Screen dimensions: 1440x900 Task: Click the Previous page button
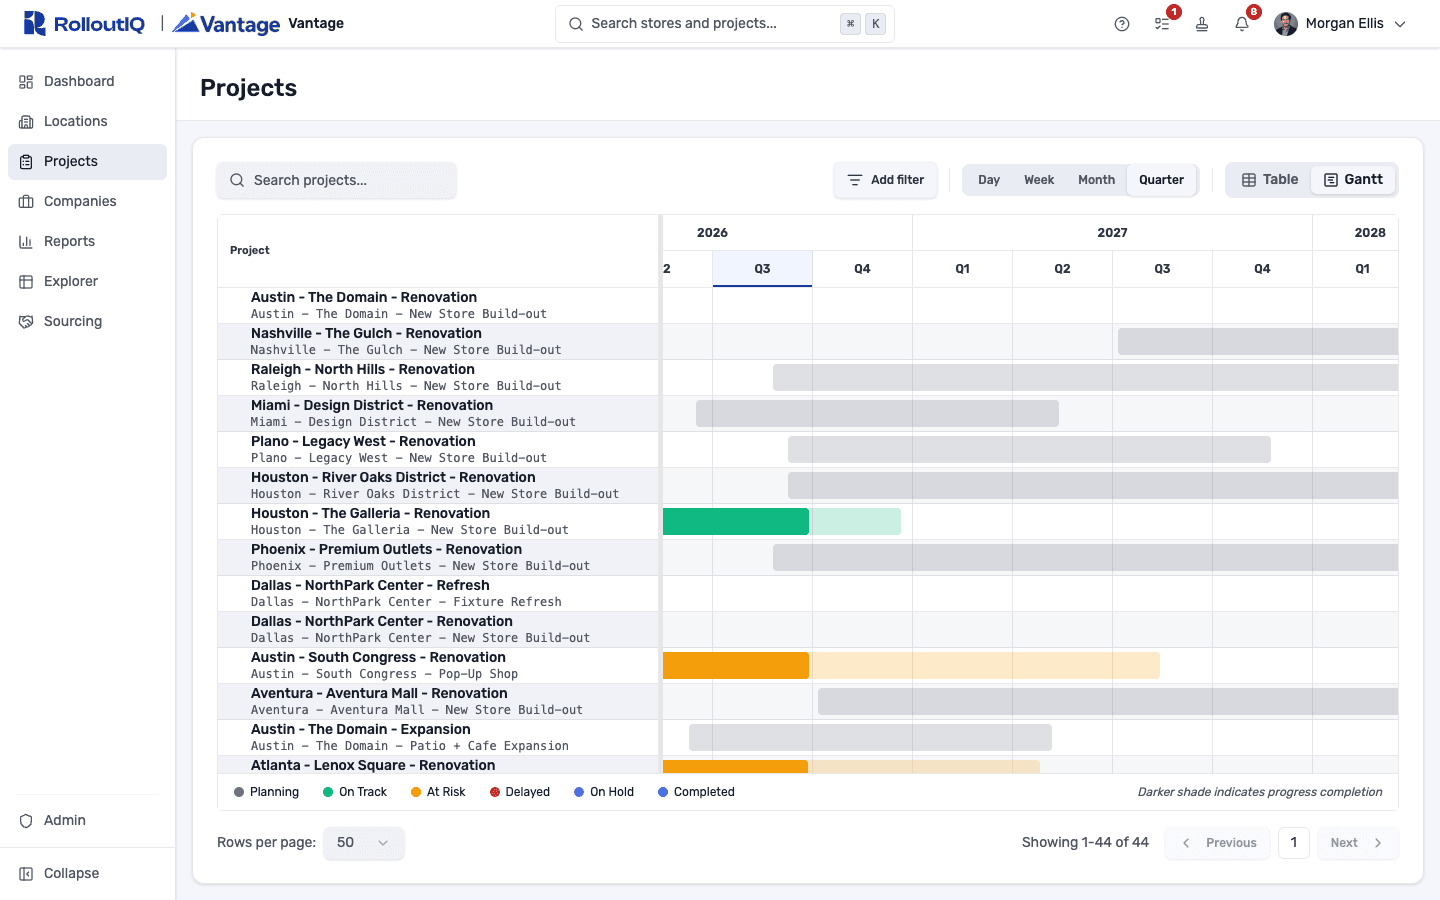(1218, 843)
